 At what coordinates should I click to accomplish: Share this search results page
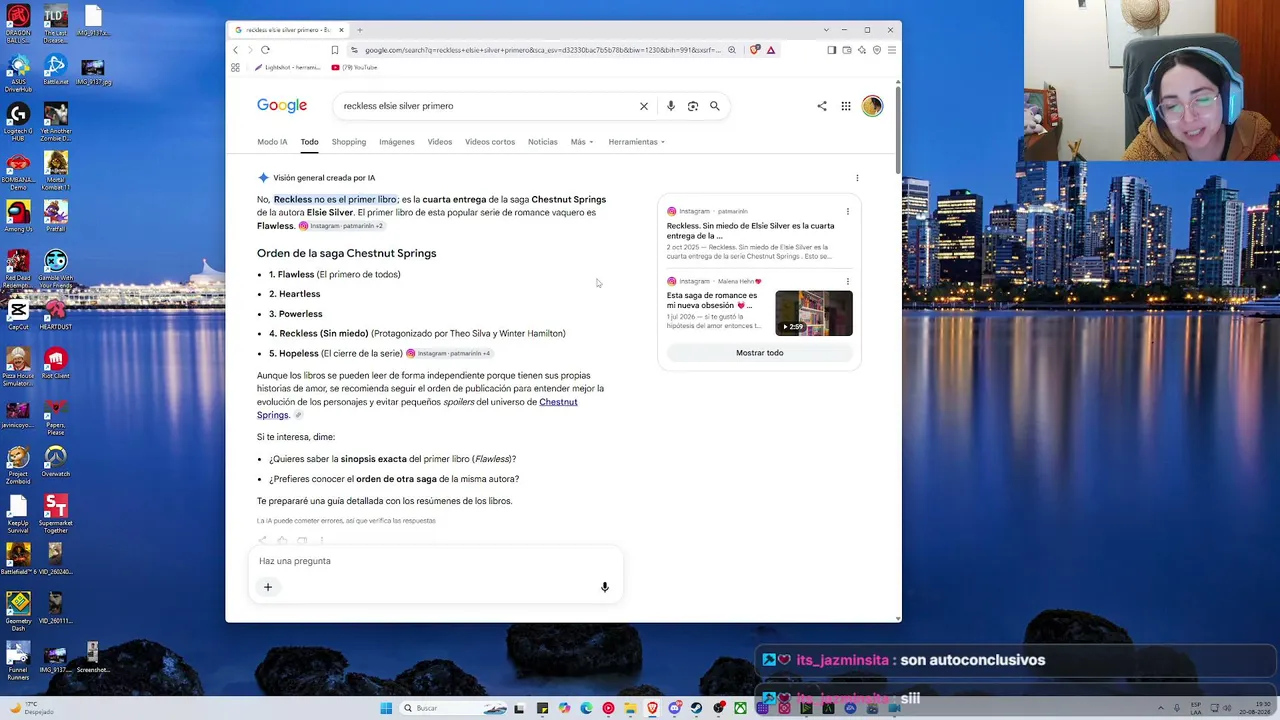pos(822,106)
